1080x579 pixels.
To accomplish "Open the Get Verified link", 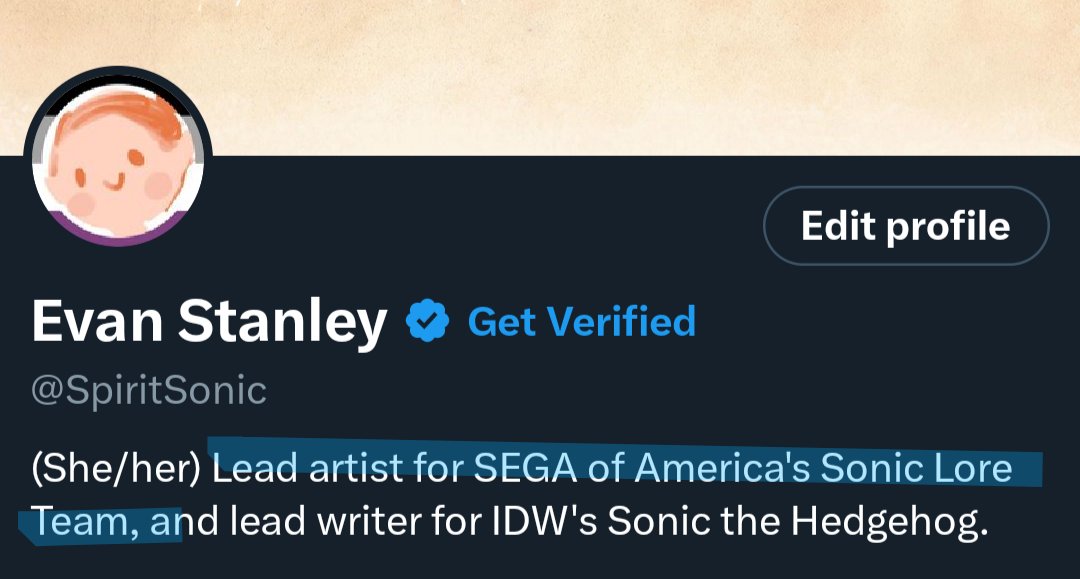I will 581,322.
